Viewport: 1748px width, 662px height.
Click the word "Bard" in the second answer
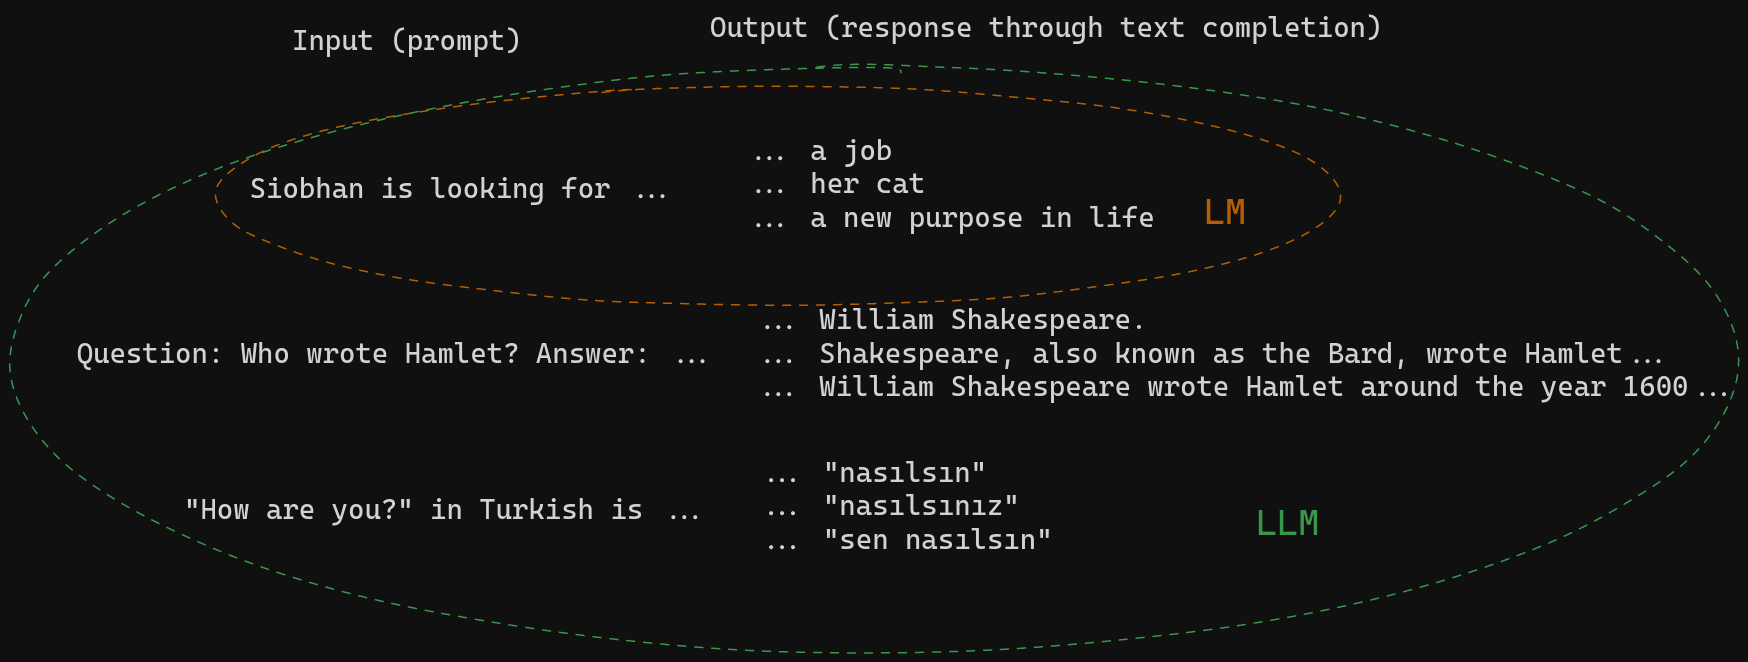(x=1367, y=354)
